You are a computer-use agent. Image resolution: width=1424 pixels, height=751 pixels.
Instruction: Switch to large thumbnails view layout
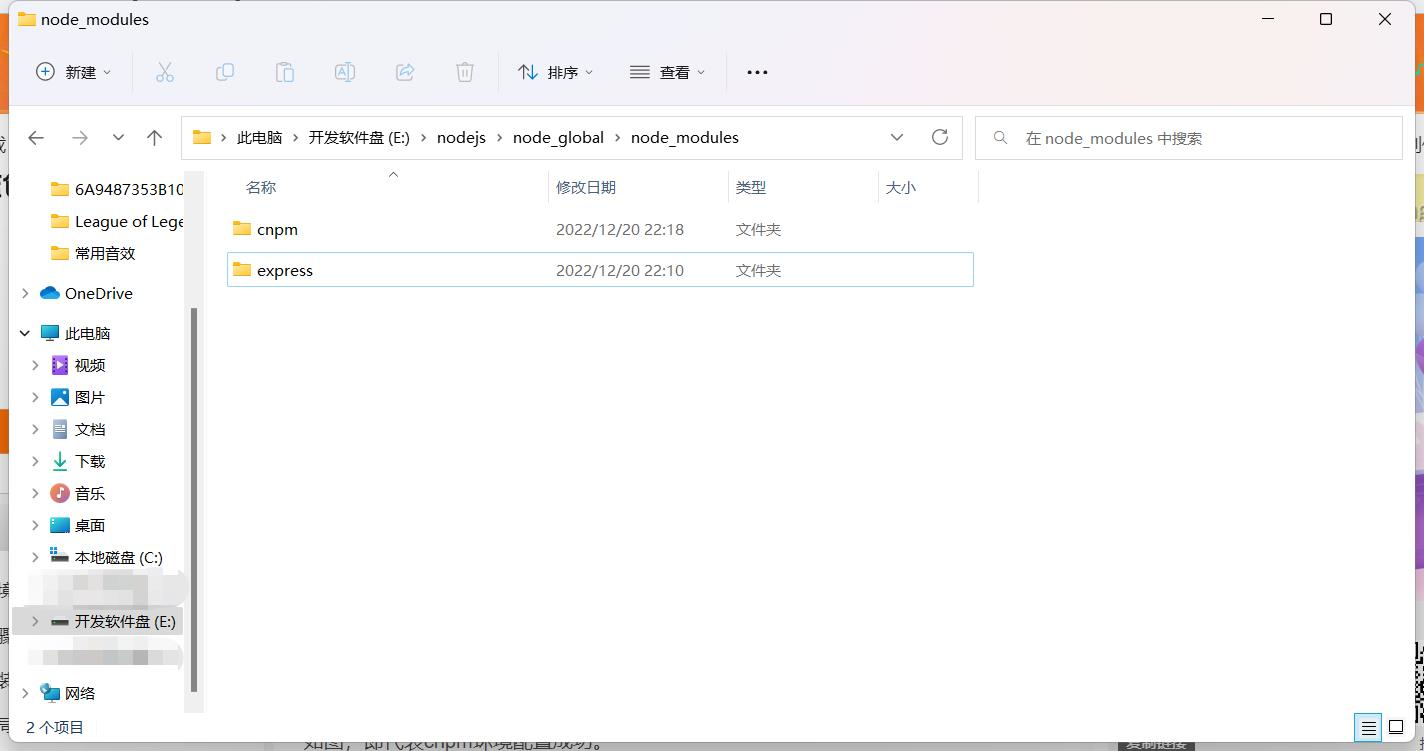point(1396,728)
